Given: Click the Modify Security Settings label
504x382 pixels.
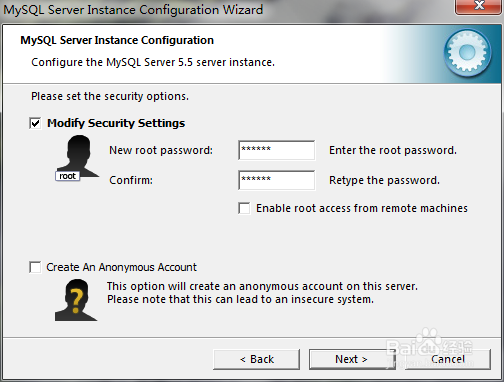Looking at the screenshot, I should [116, 123].
